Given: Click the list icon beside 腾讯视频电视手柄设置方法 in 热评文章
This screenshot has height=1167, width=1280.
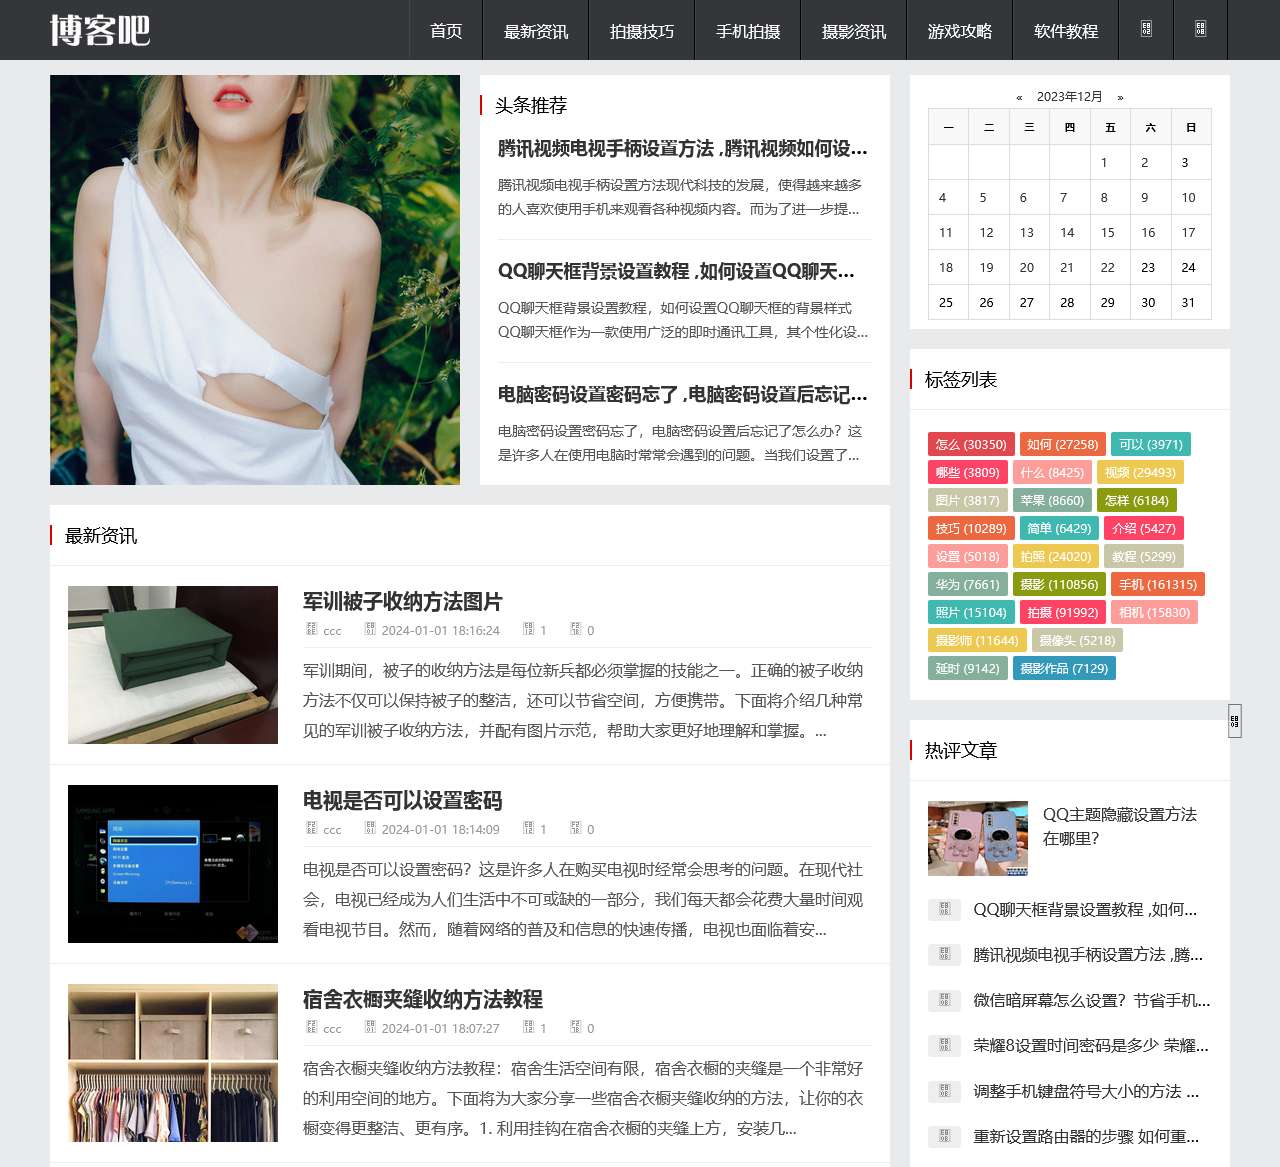Looking at the screenshot, I should tap(944, 955).
